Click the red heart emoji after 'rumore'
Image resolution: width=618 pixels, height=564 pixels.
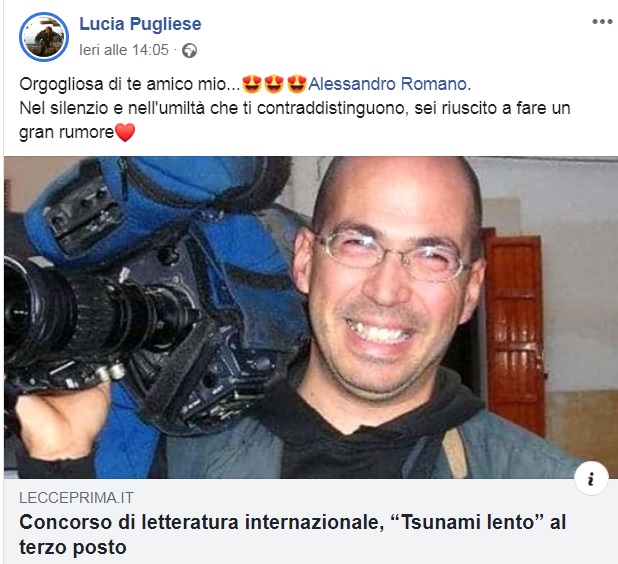(x=125, y=132)
